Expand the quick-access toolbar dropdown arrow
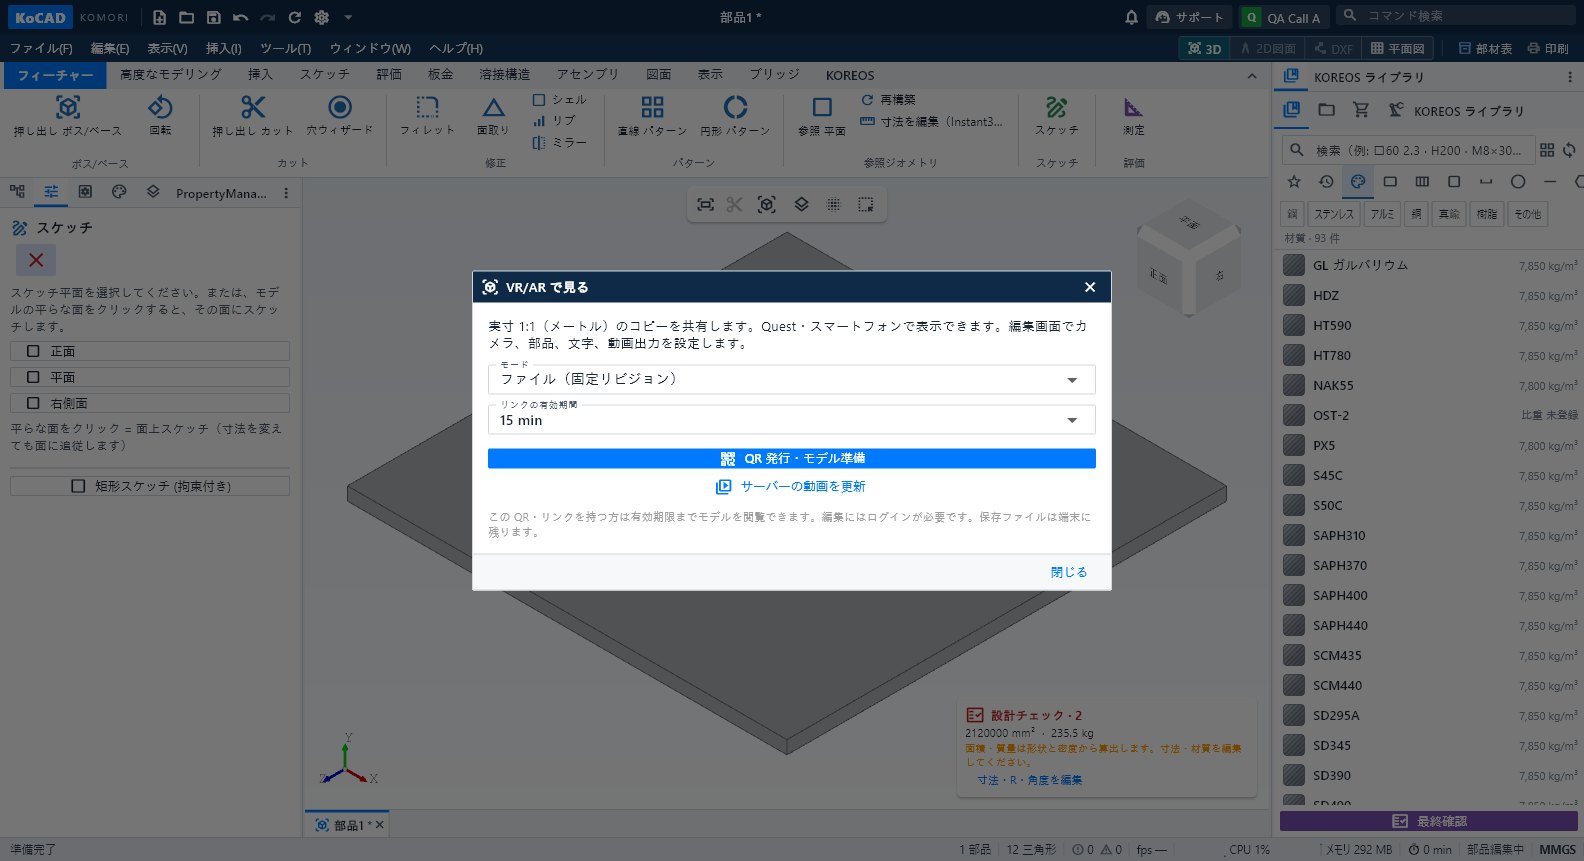 click(x=348, y=17)
